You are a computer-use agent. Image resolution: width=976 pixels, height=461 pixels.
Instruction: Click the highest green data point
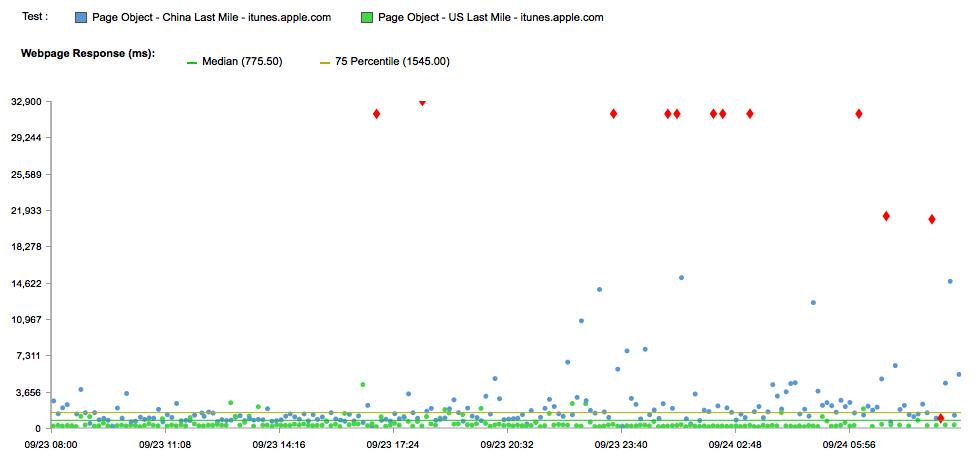363,384
